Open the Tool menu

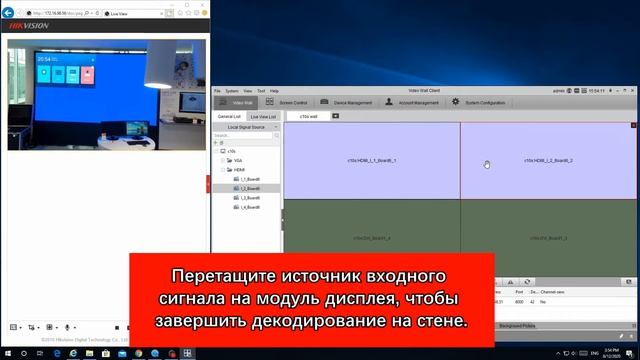click(261, 91)
